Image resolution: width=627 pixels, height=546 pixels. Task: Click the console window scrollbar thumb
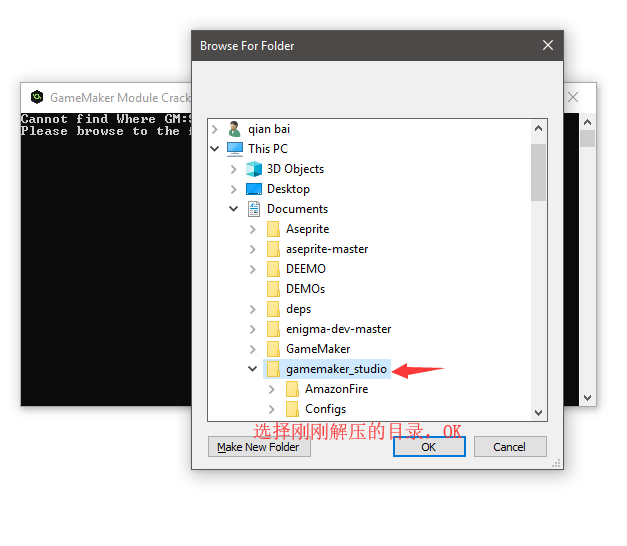point(587,139)
